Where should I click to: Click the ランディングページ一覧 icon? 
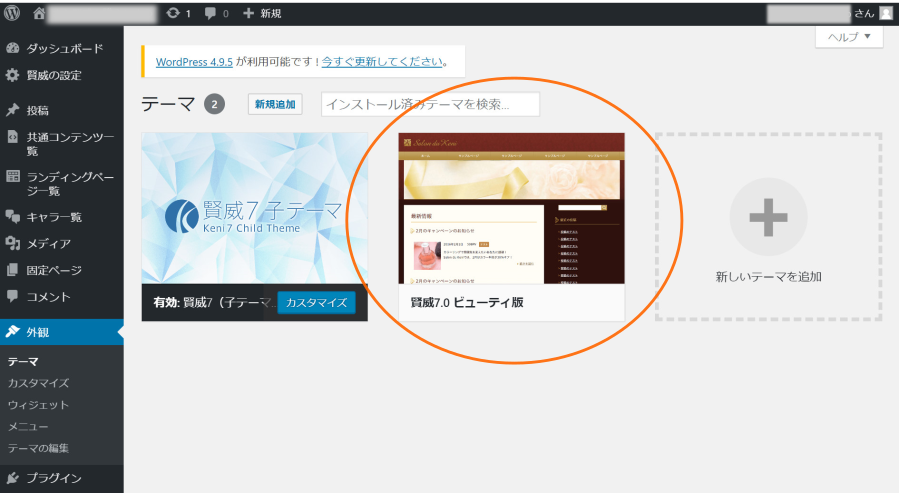13,177
